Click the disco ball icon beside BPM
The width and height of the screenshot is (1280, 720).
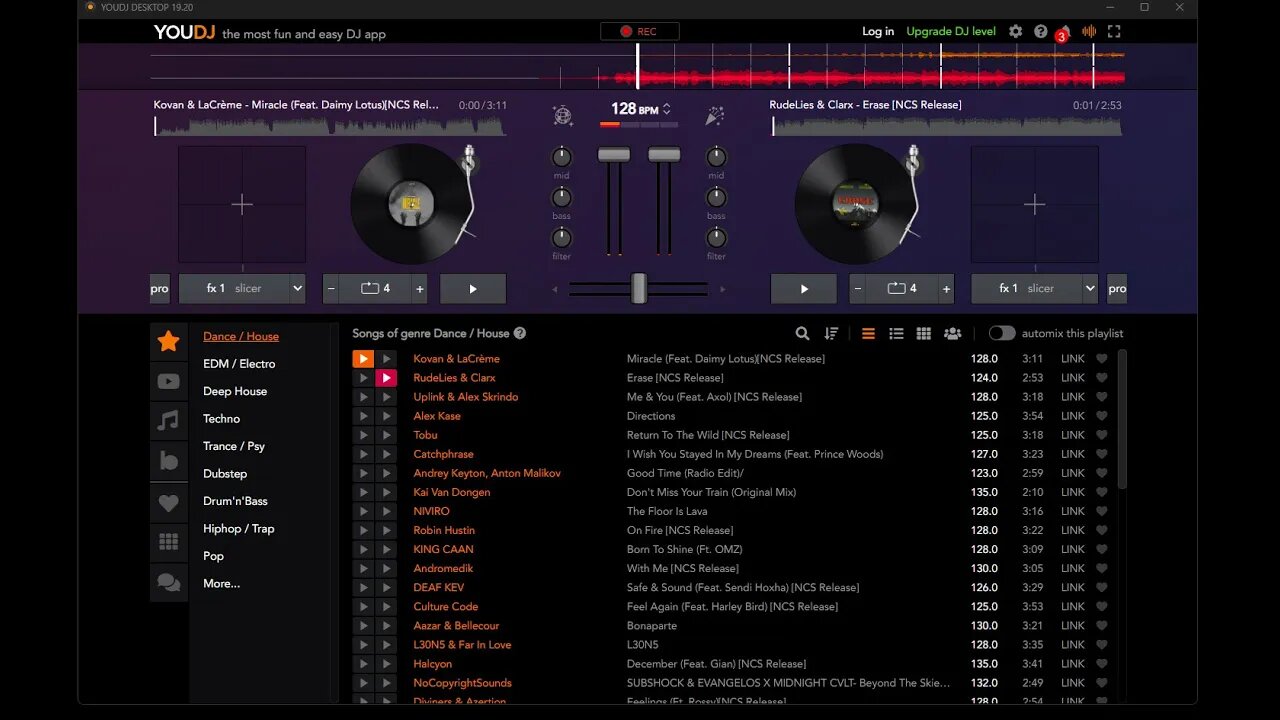click(x=563, y=116)
